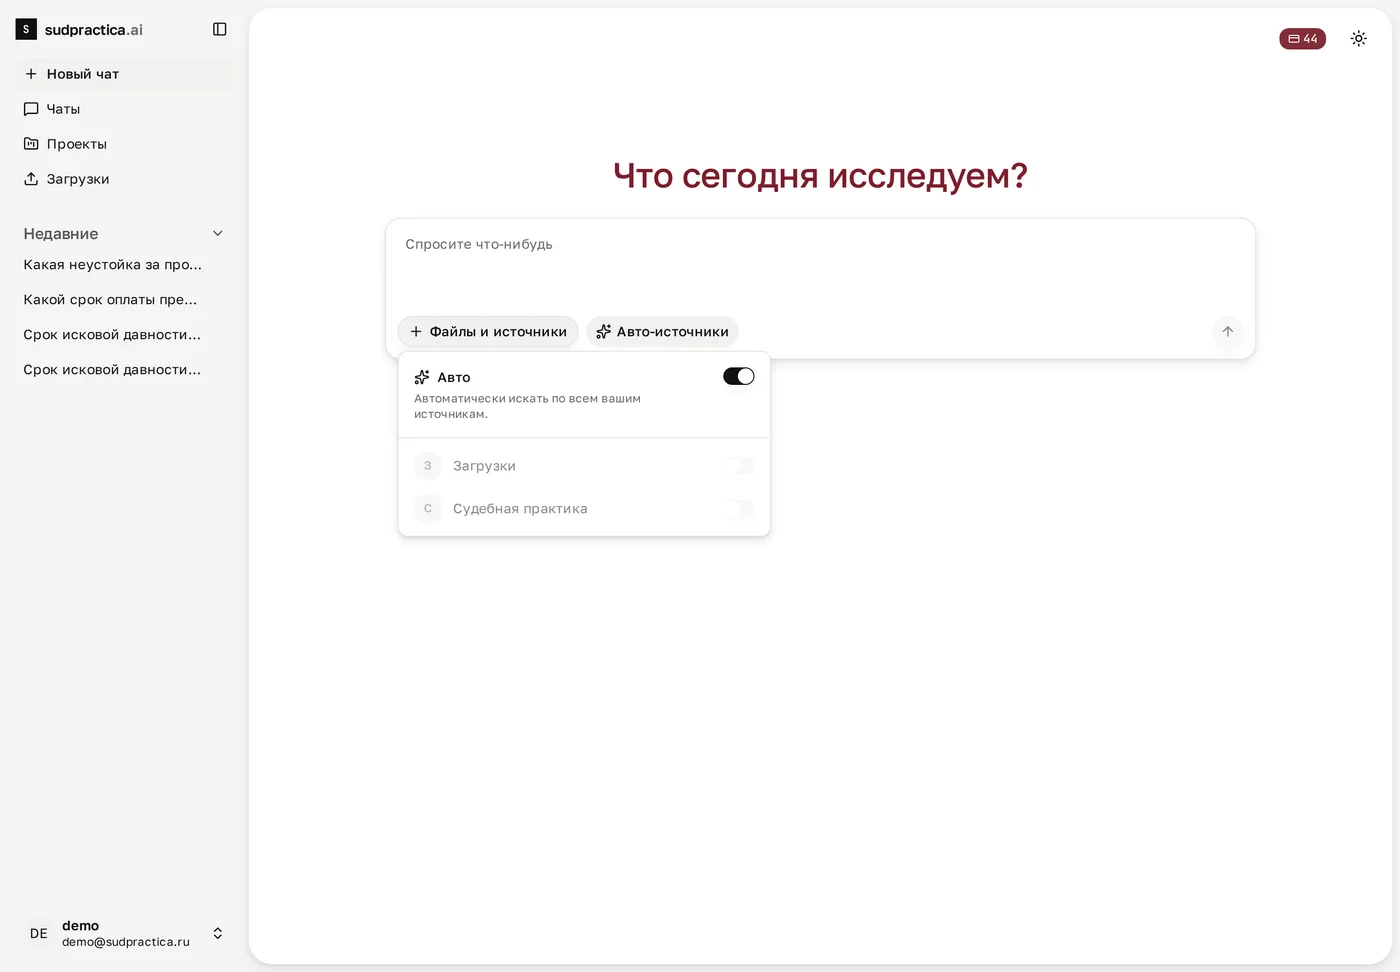Toggle the Судебная практика source switch

[x=739, y=509]
